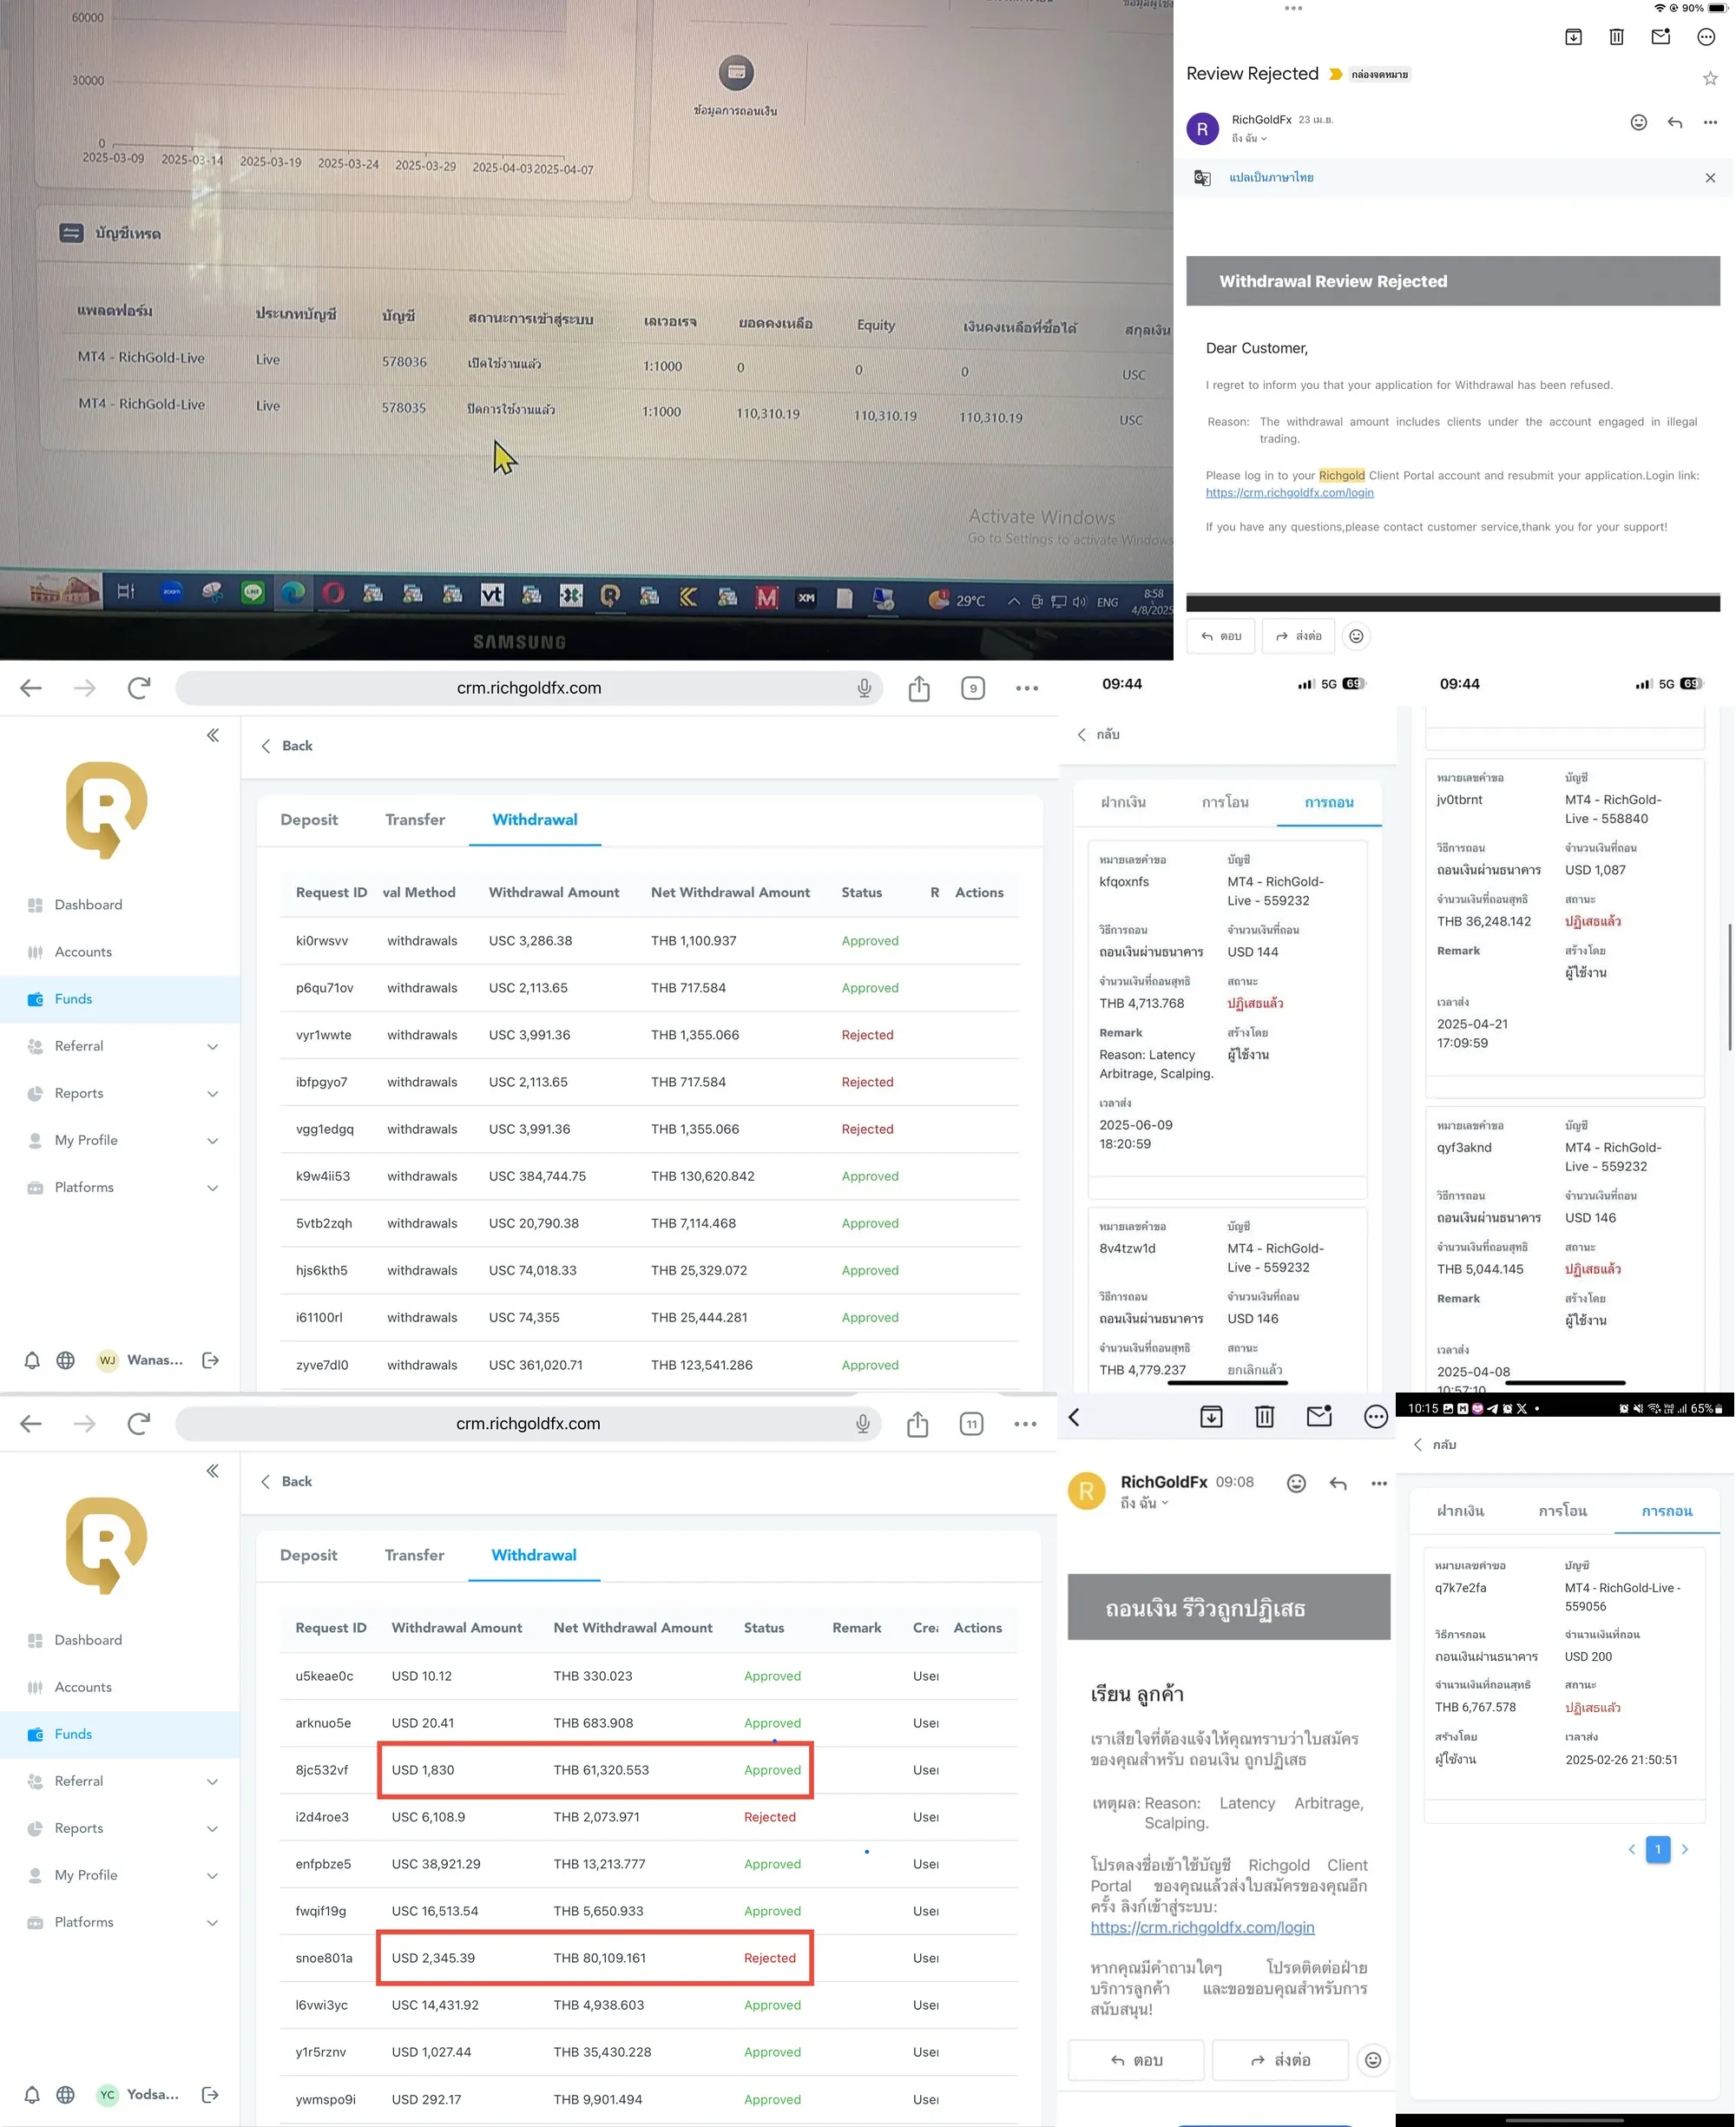This screenshot has width=1736, height=2127.
Task: Open notifications bell in the Yodsa CRM sidebar
Action: pyautogui.click(x=32, y=2095)
